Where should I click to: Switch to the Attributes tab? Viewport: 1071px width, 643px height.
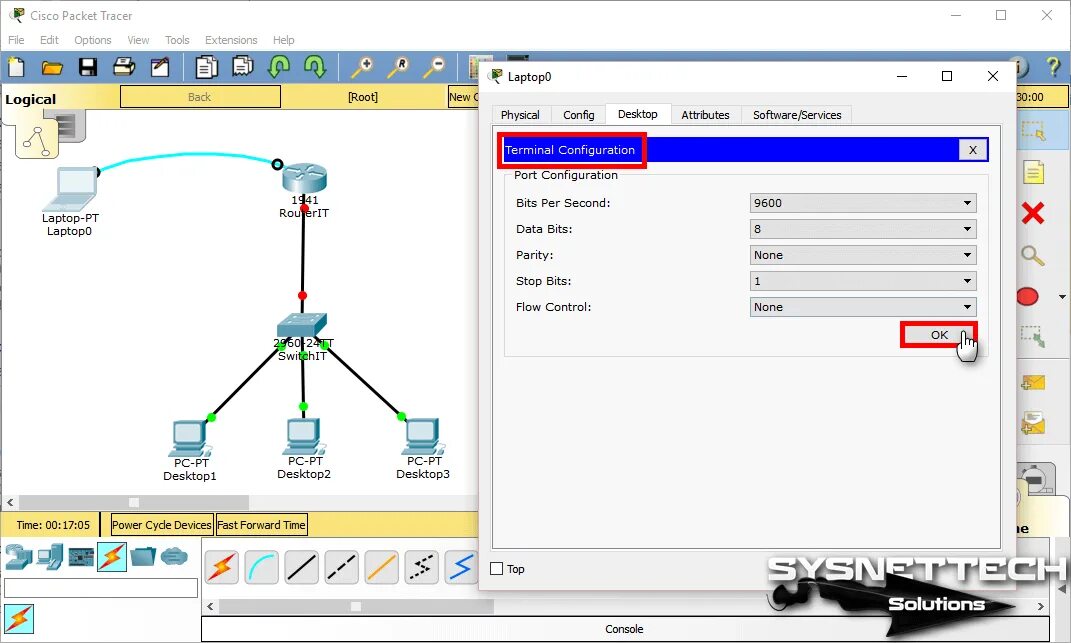tap(705, 115)
